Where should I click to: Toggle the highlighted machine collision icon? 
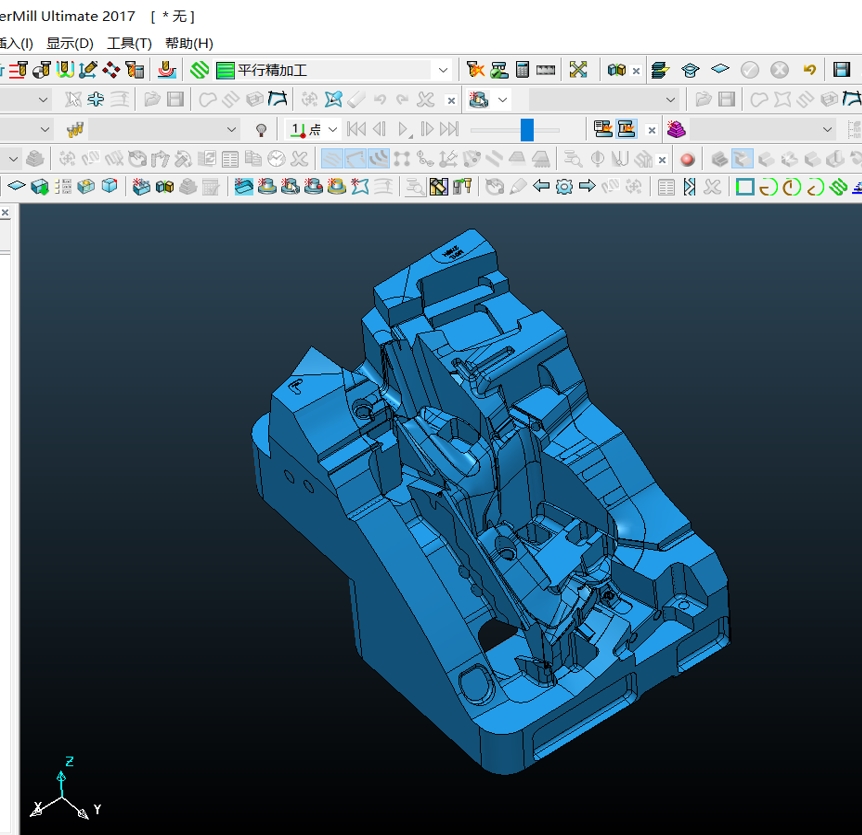tap(626, 129)
